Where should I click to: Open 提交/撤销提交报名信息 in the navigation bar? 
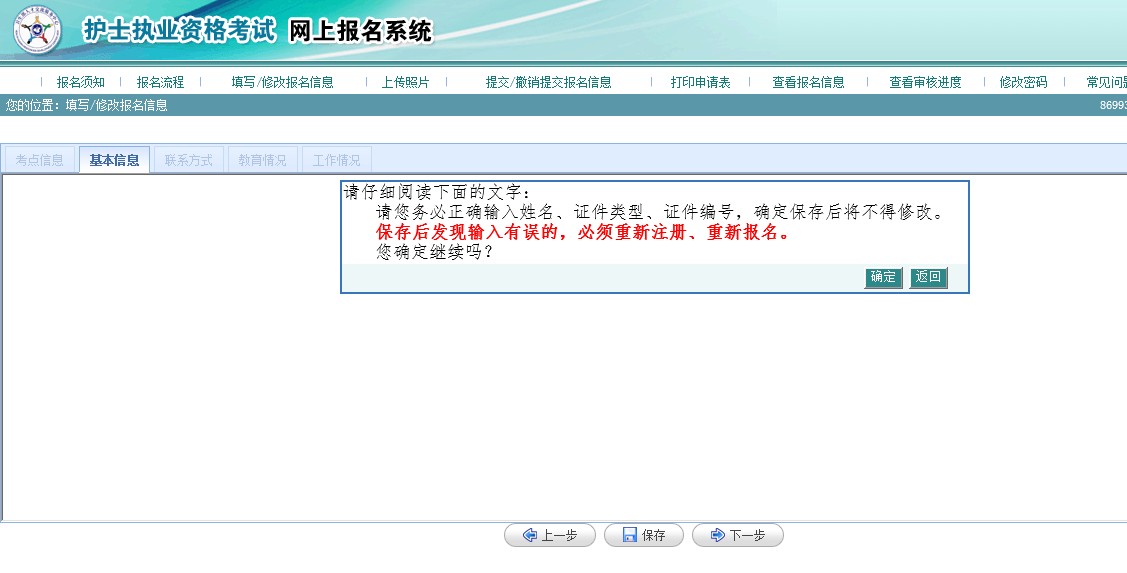[x=548, y=82]
